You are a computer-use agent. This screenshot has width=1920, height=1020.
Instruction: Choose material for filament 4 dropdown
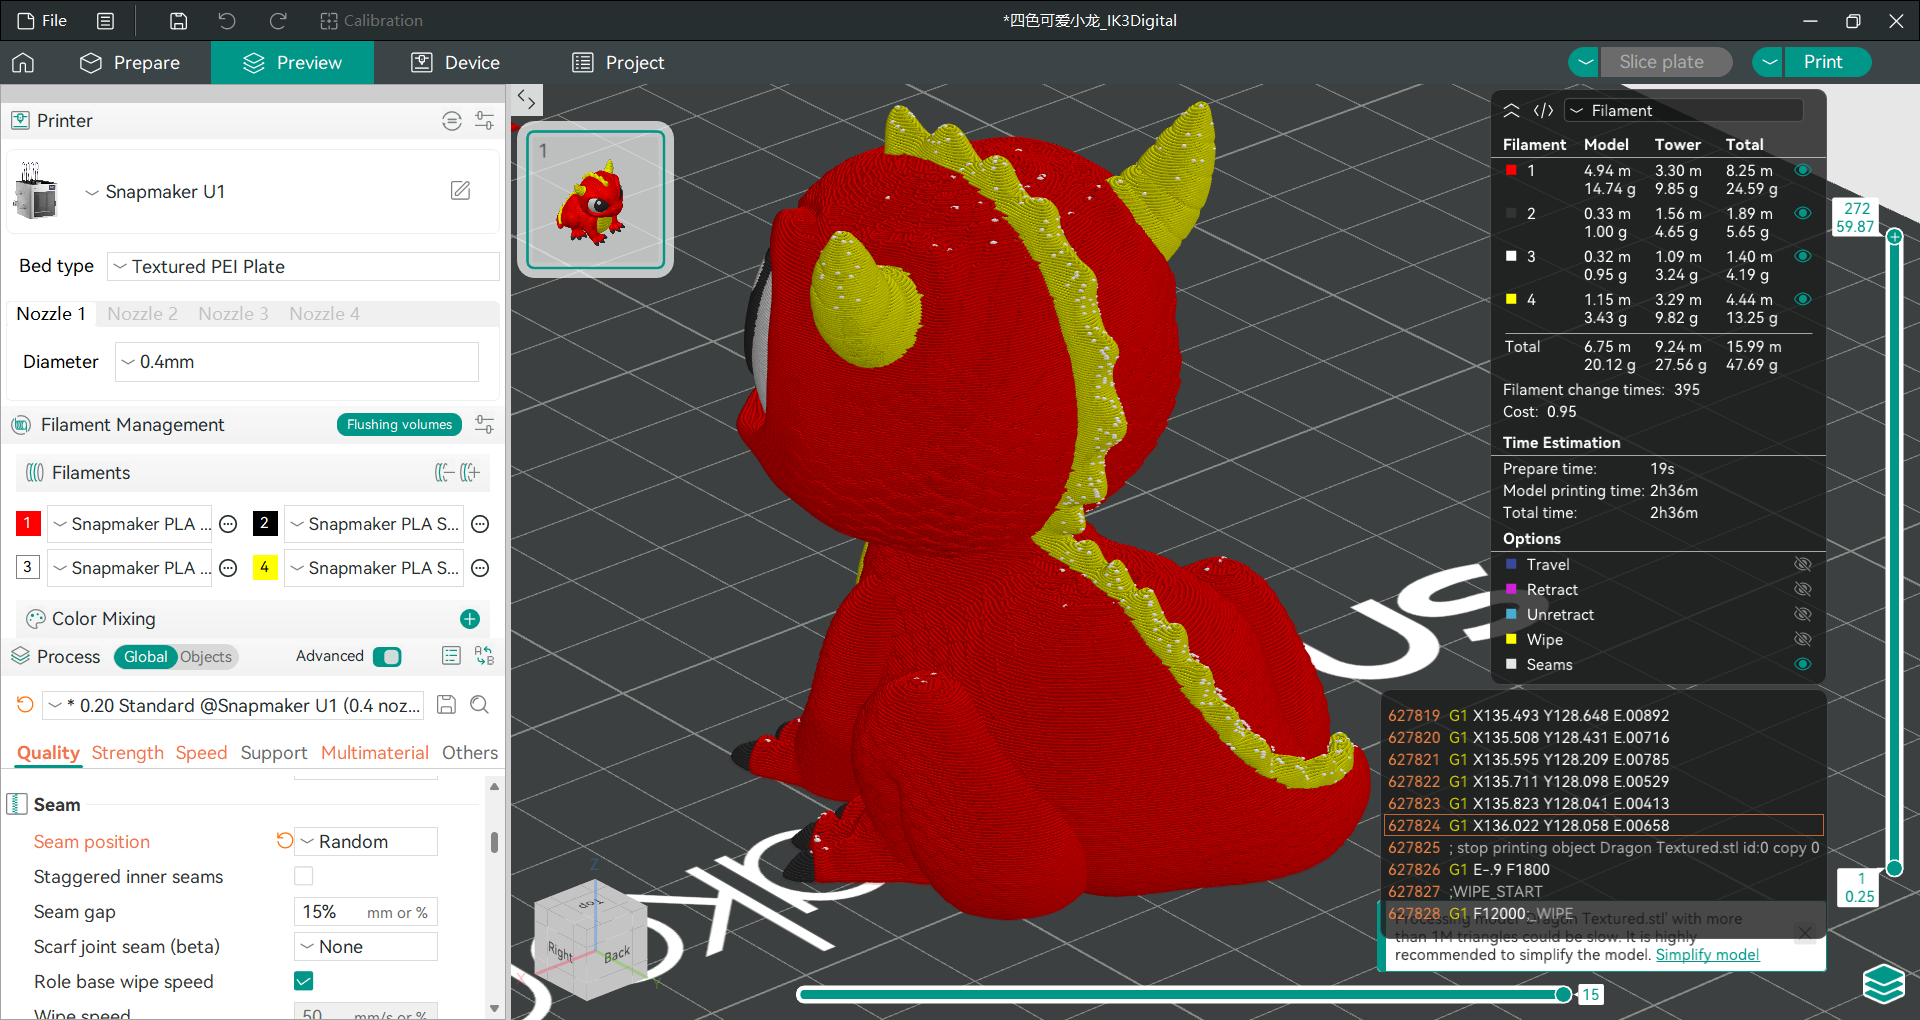click(374, 568)
